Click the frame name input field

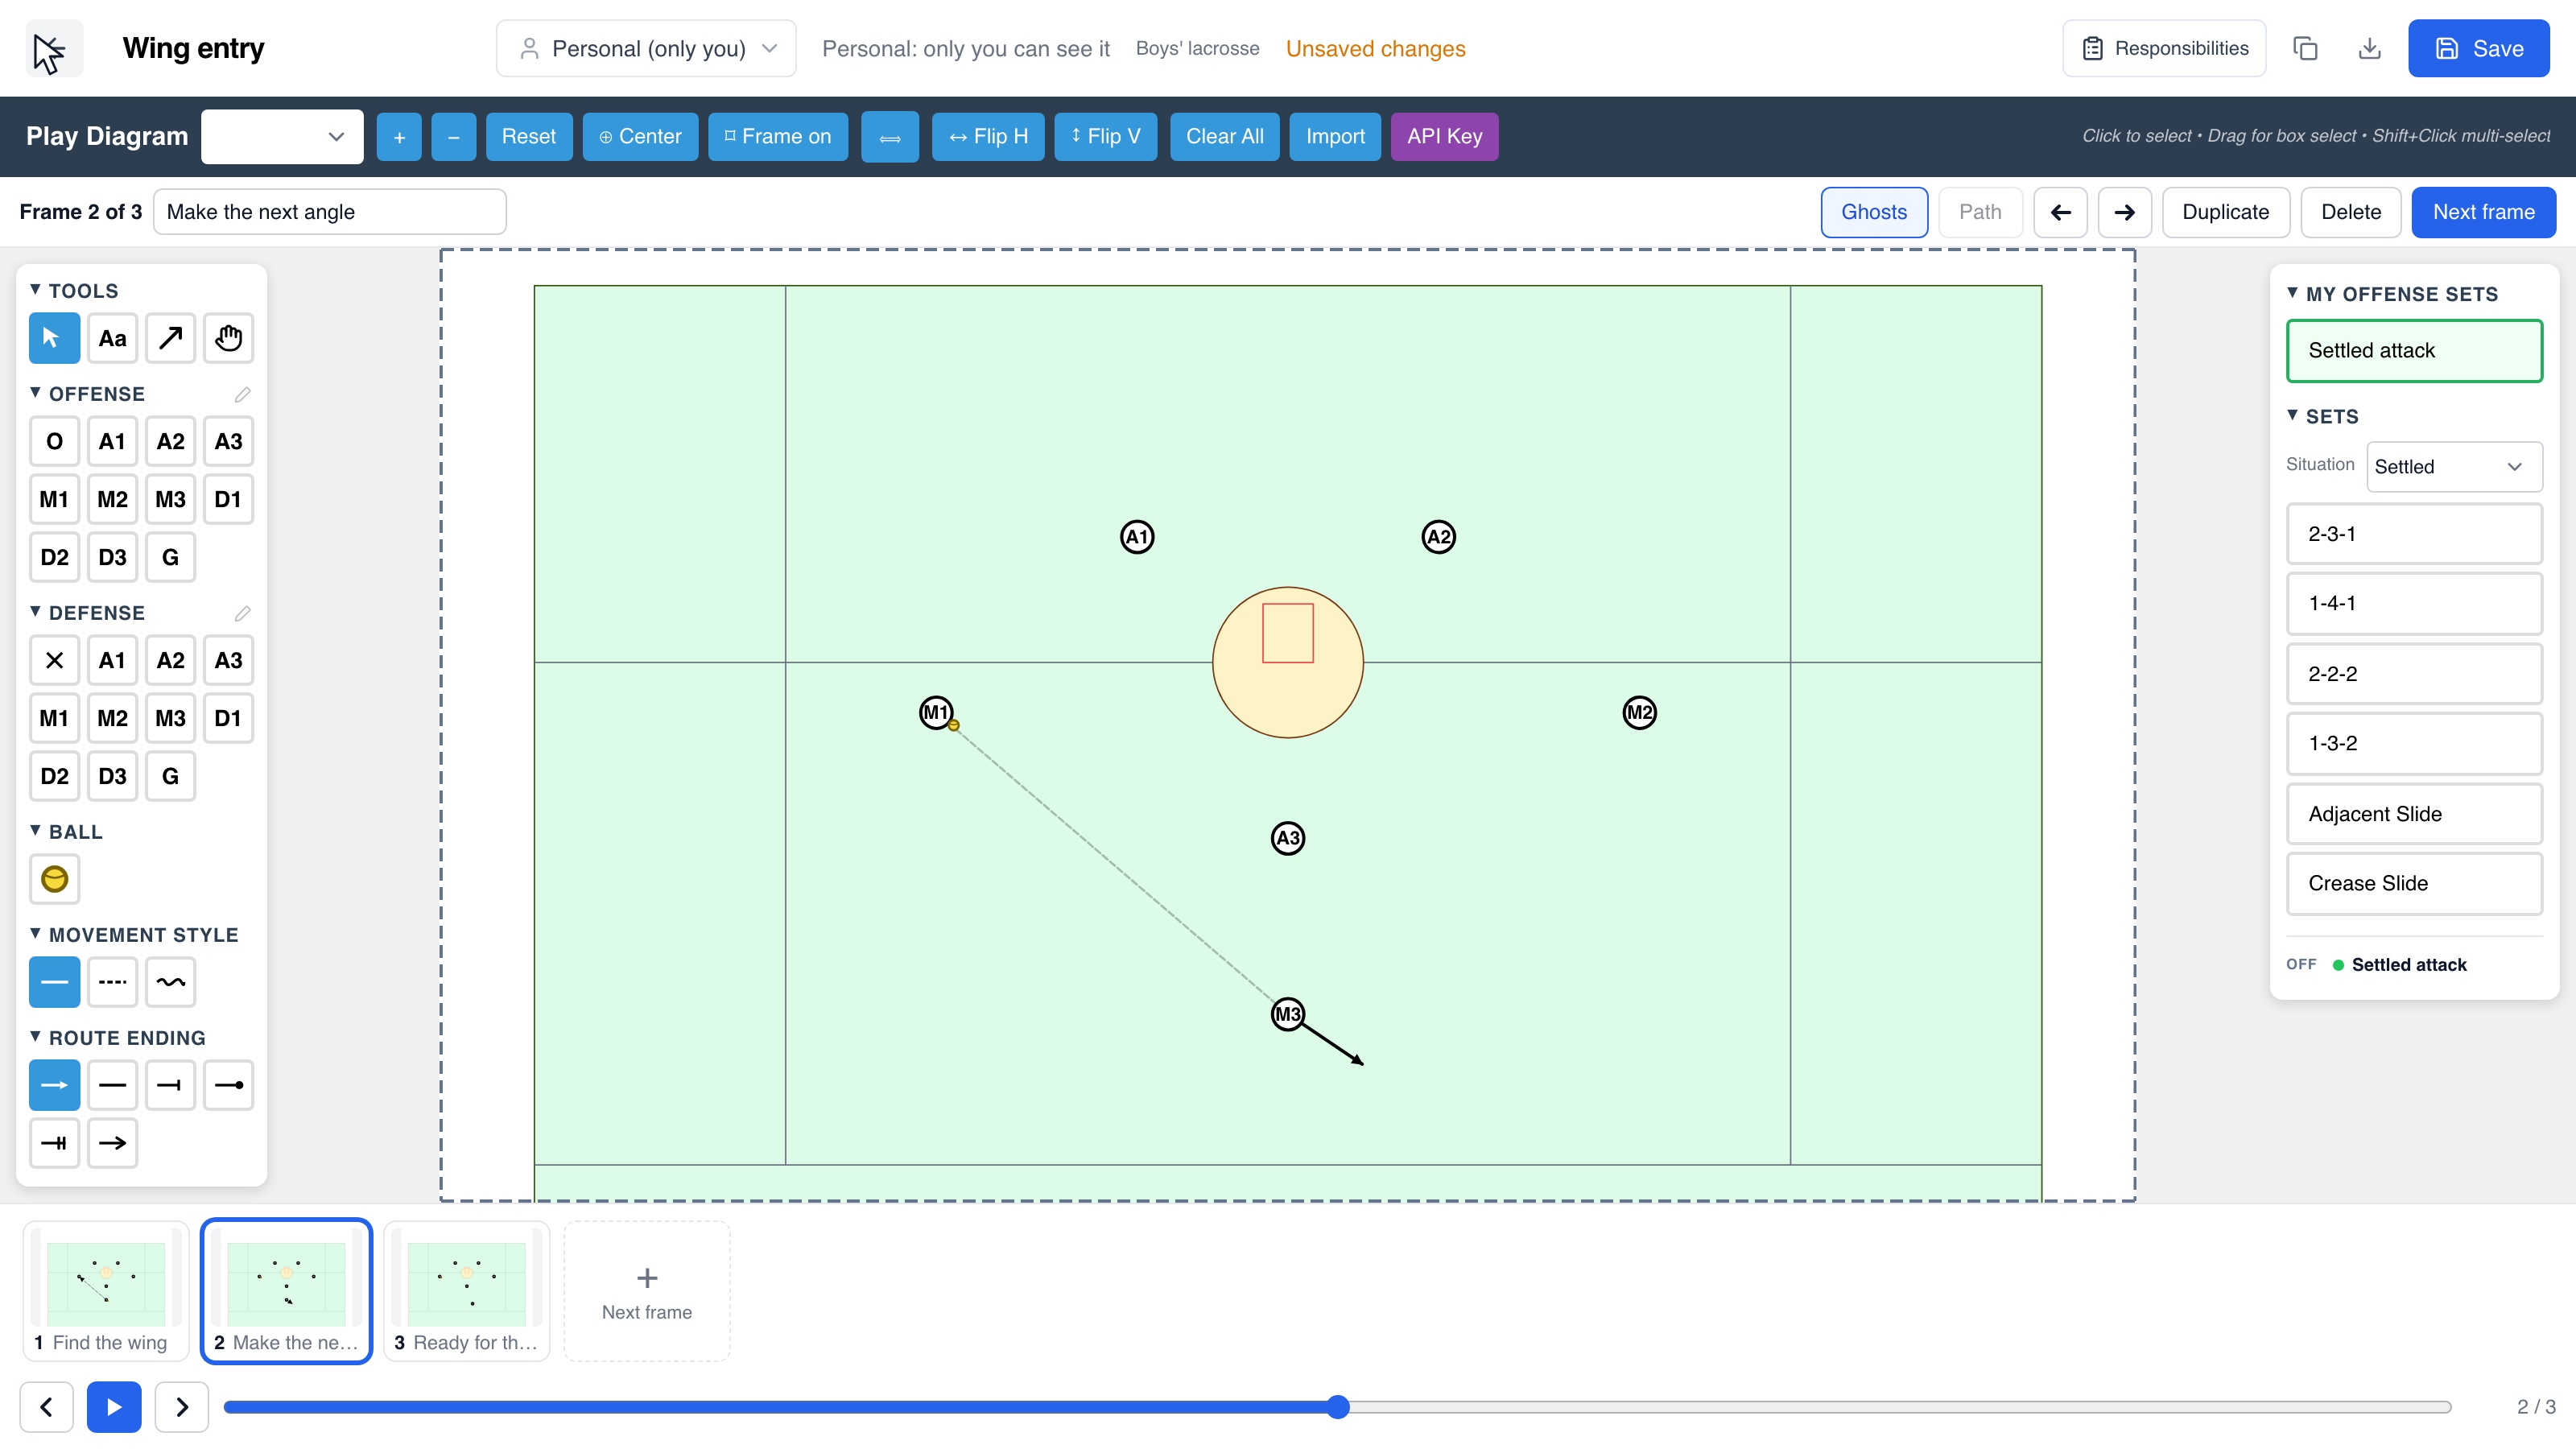point(329,212)
